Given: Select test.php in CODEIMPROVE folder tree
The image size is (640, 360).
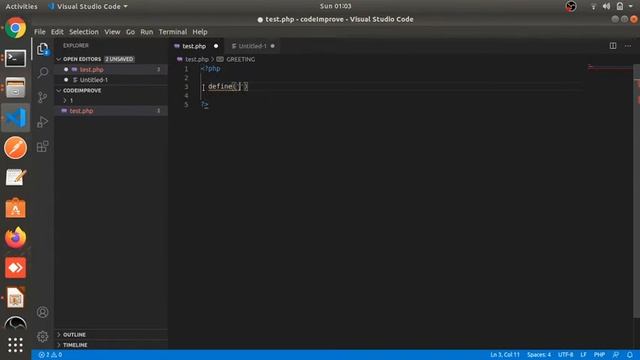Looking at the screenshot, I should pos(111,111).
